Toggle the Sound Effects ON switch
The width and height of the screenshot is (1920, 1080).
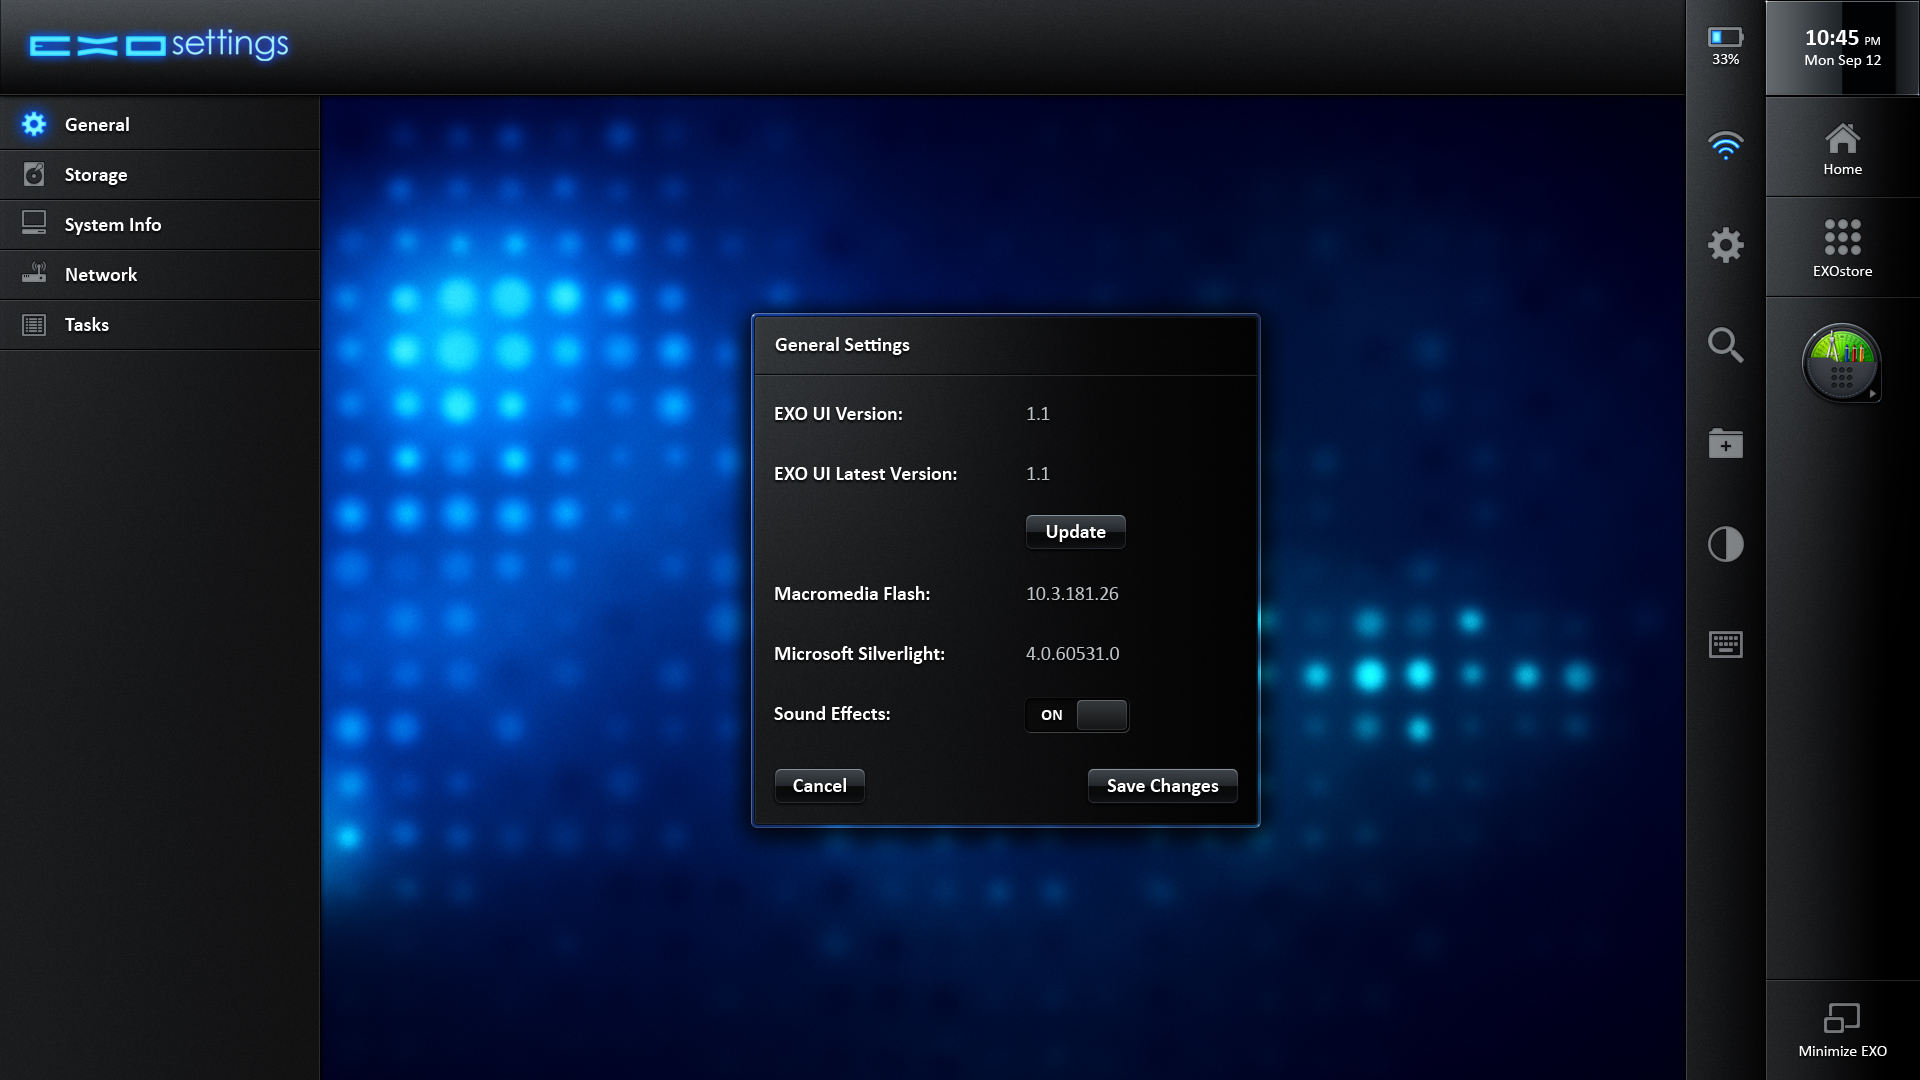pos(1077,715)
